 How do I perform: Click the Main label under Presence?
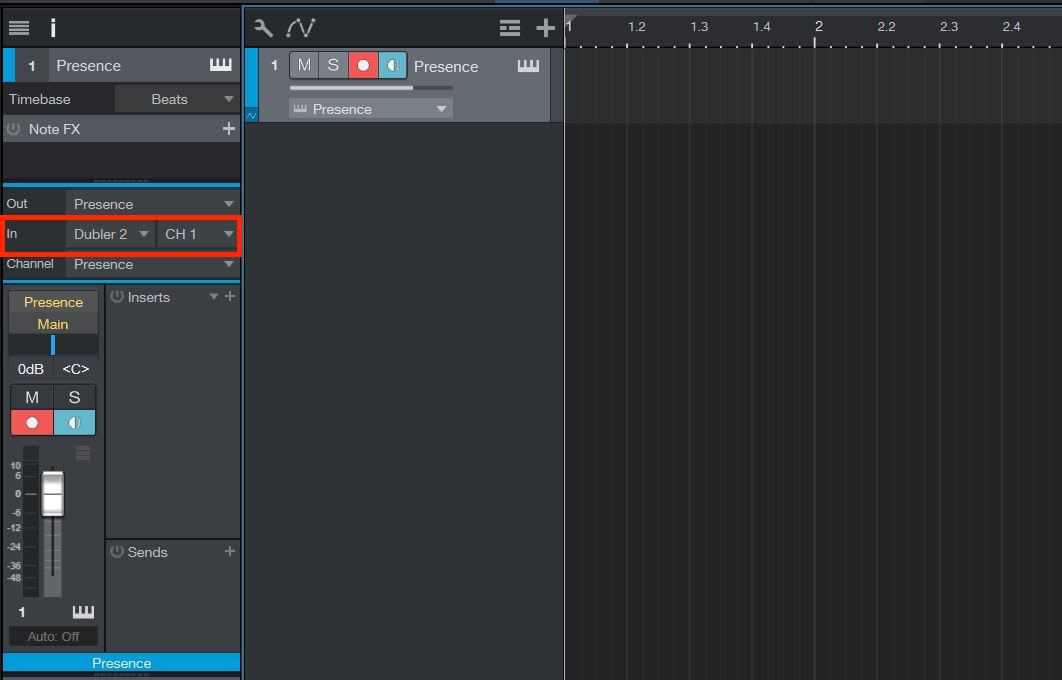point(53,323)
